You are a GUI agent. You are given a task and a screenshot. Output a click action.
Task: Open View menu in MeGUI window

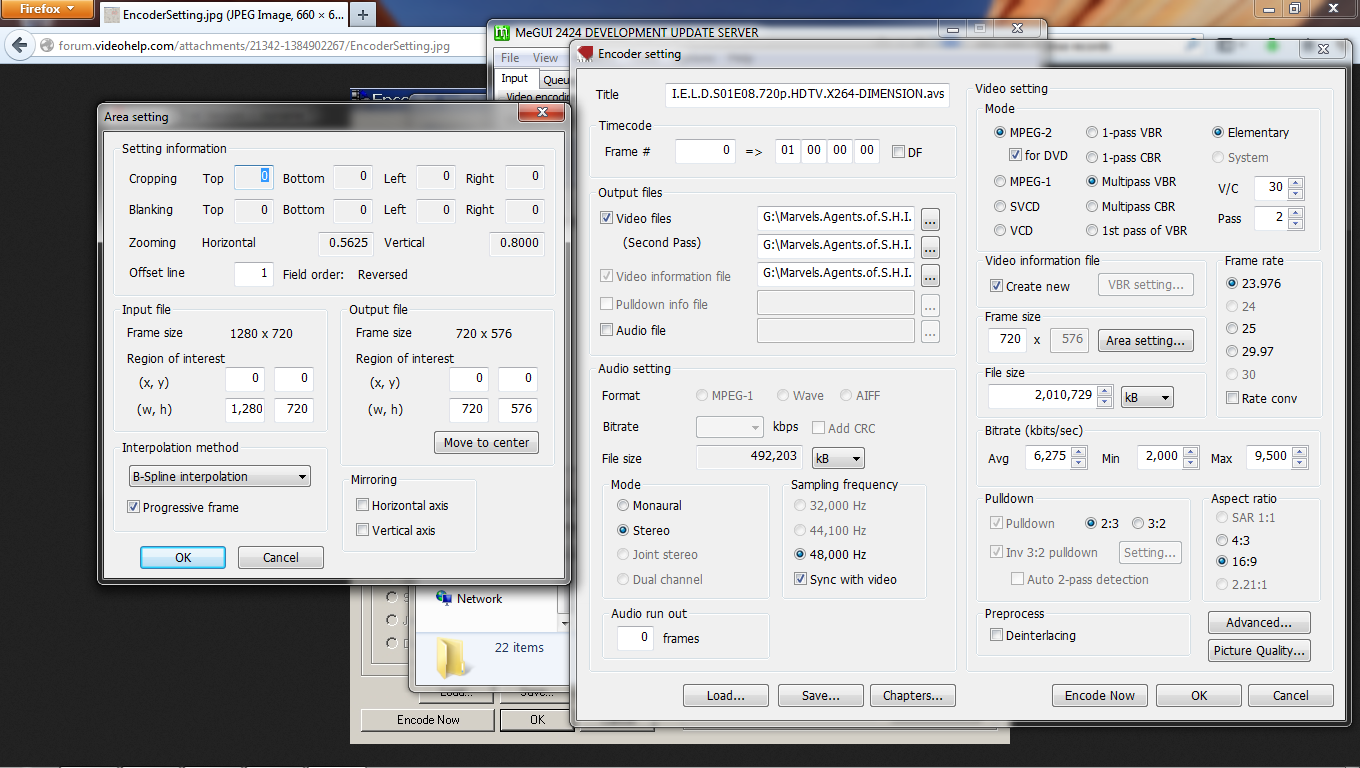coord(545,58)
